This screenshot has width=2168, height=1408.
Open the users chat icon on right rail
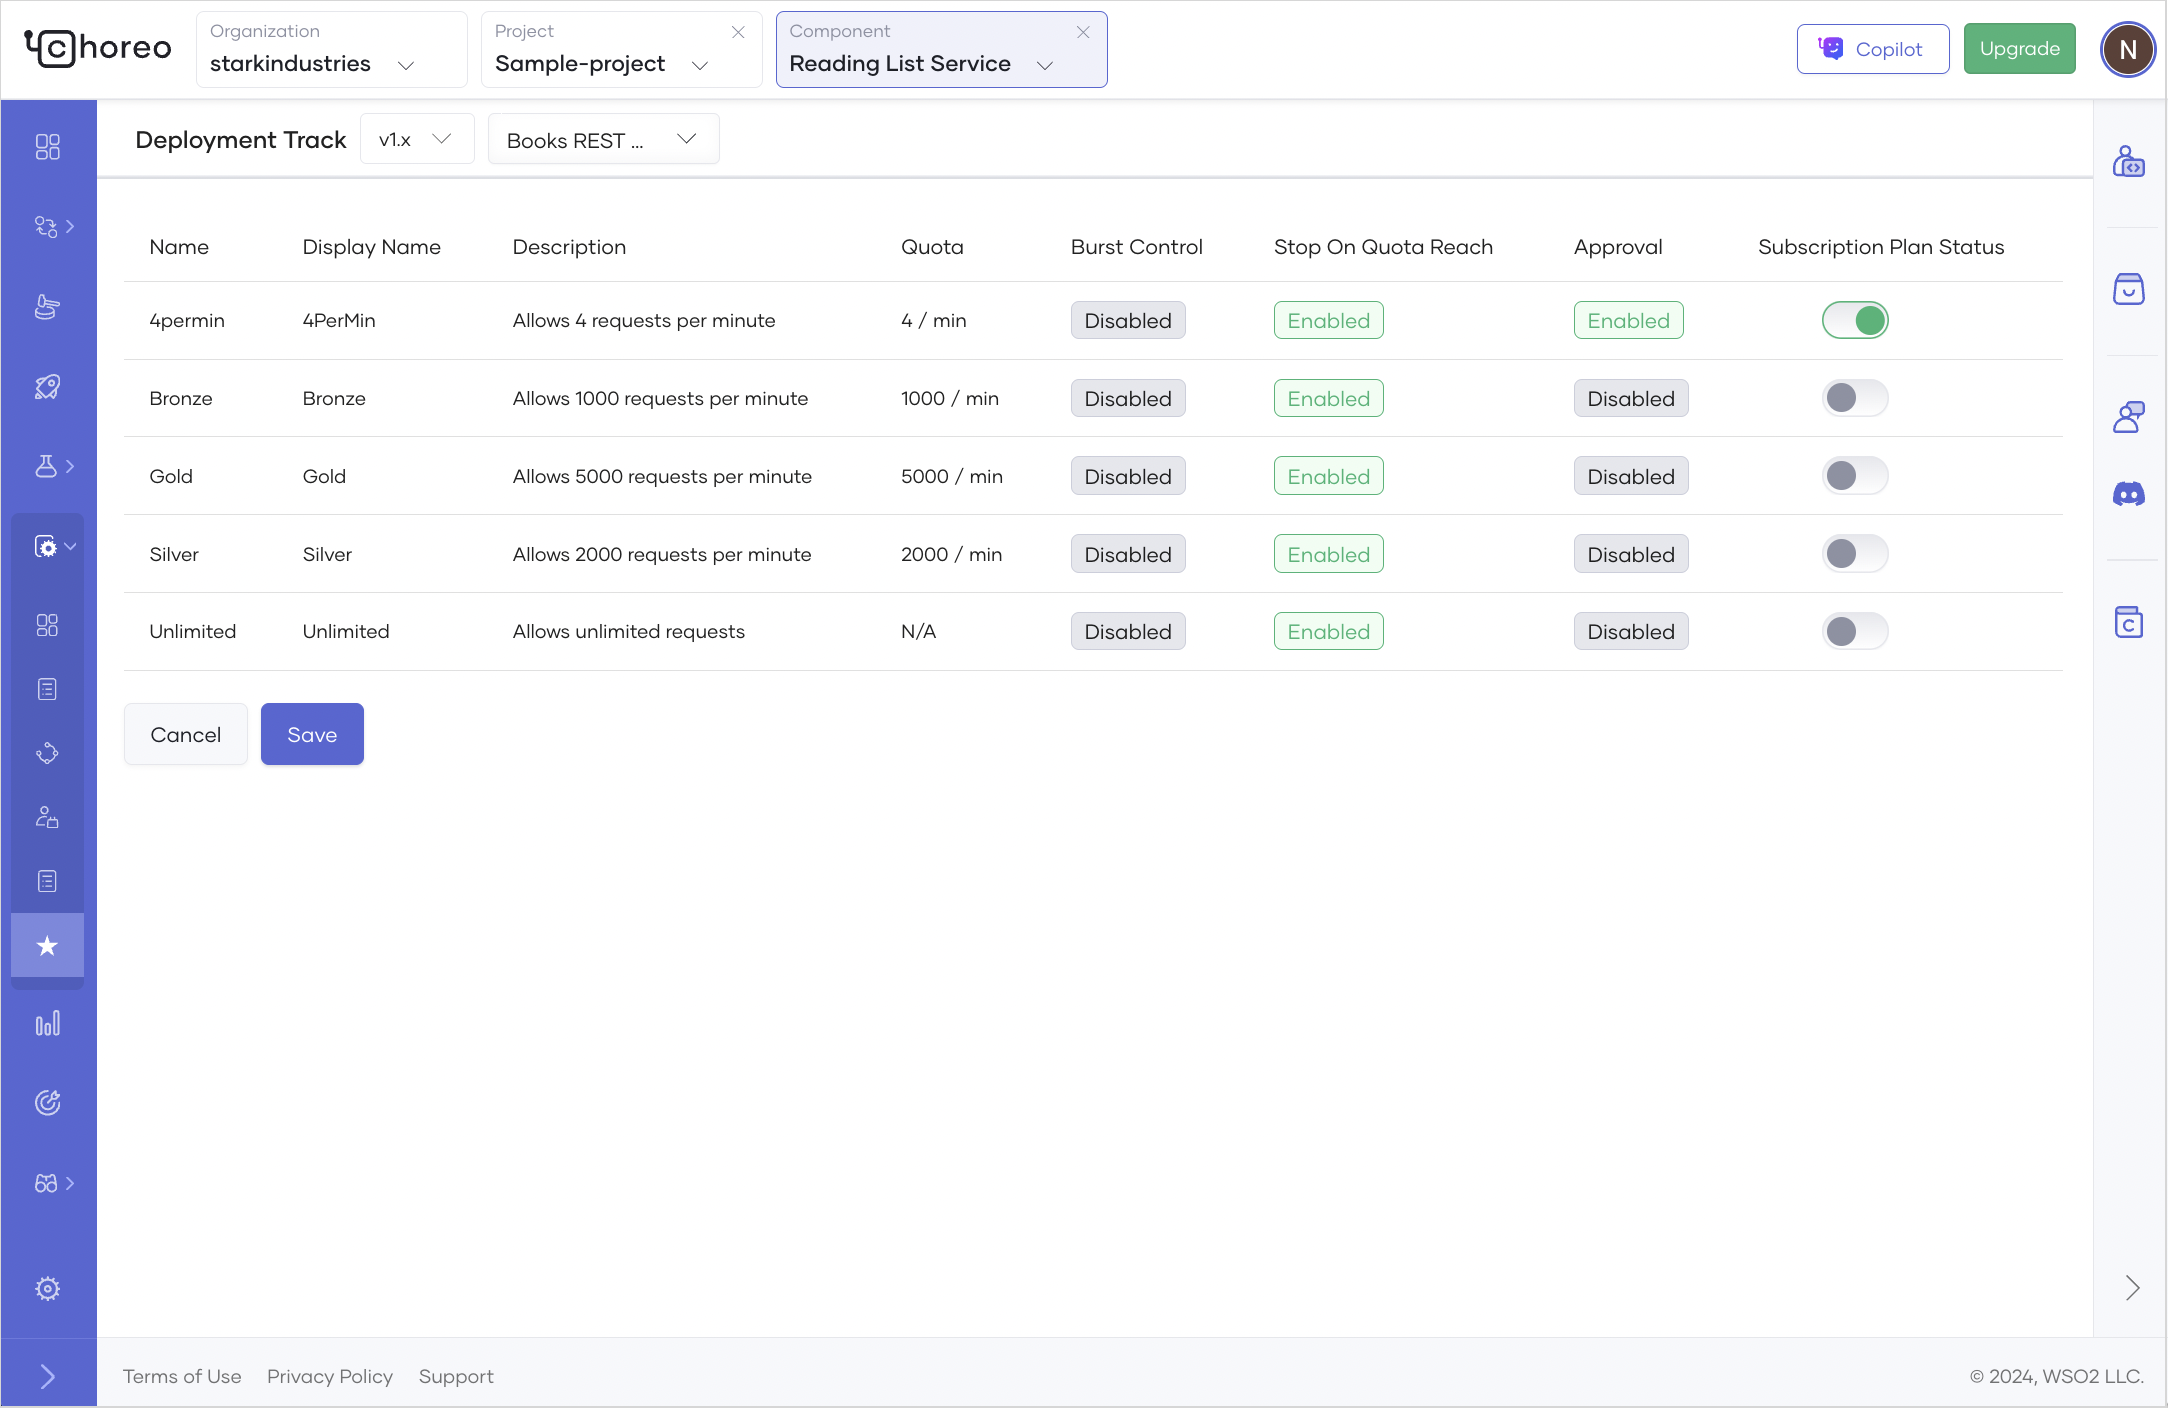point(2129,417)
